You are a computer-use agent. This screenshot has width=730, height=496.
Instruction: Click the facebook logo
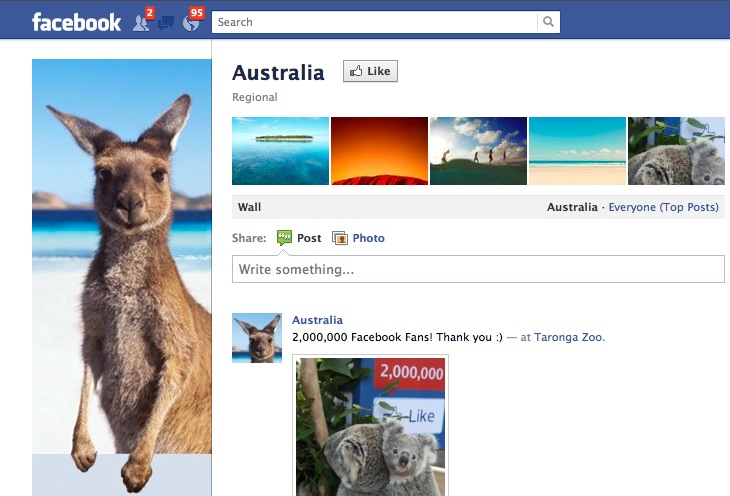pyautogui.click(x=76, y=22)
